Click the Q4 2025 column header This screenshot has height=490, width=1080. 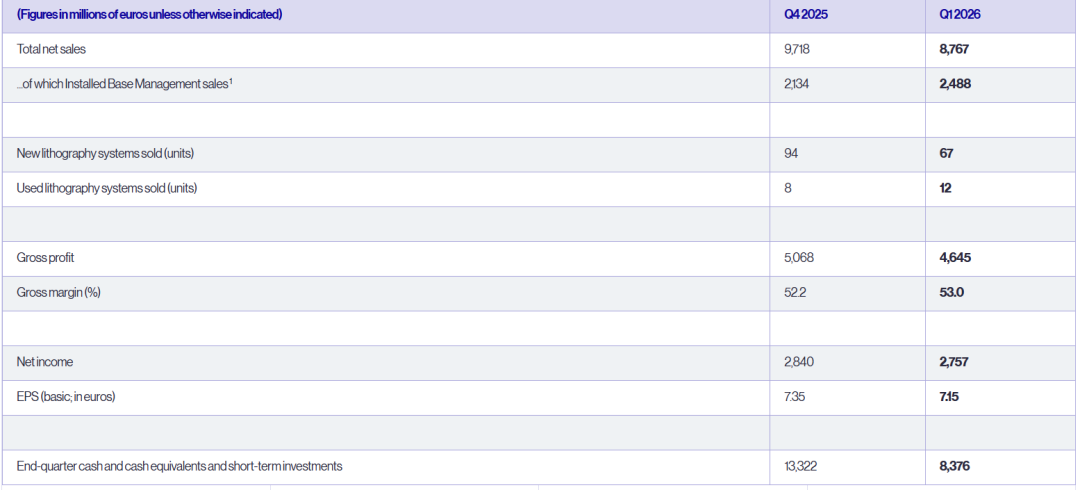pyautogui.click(x=805, y=14)
